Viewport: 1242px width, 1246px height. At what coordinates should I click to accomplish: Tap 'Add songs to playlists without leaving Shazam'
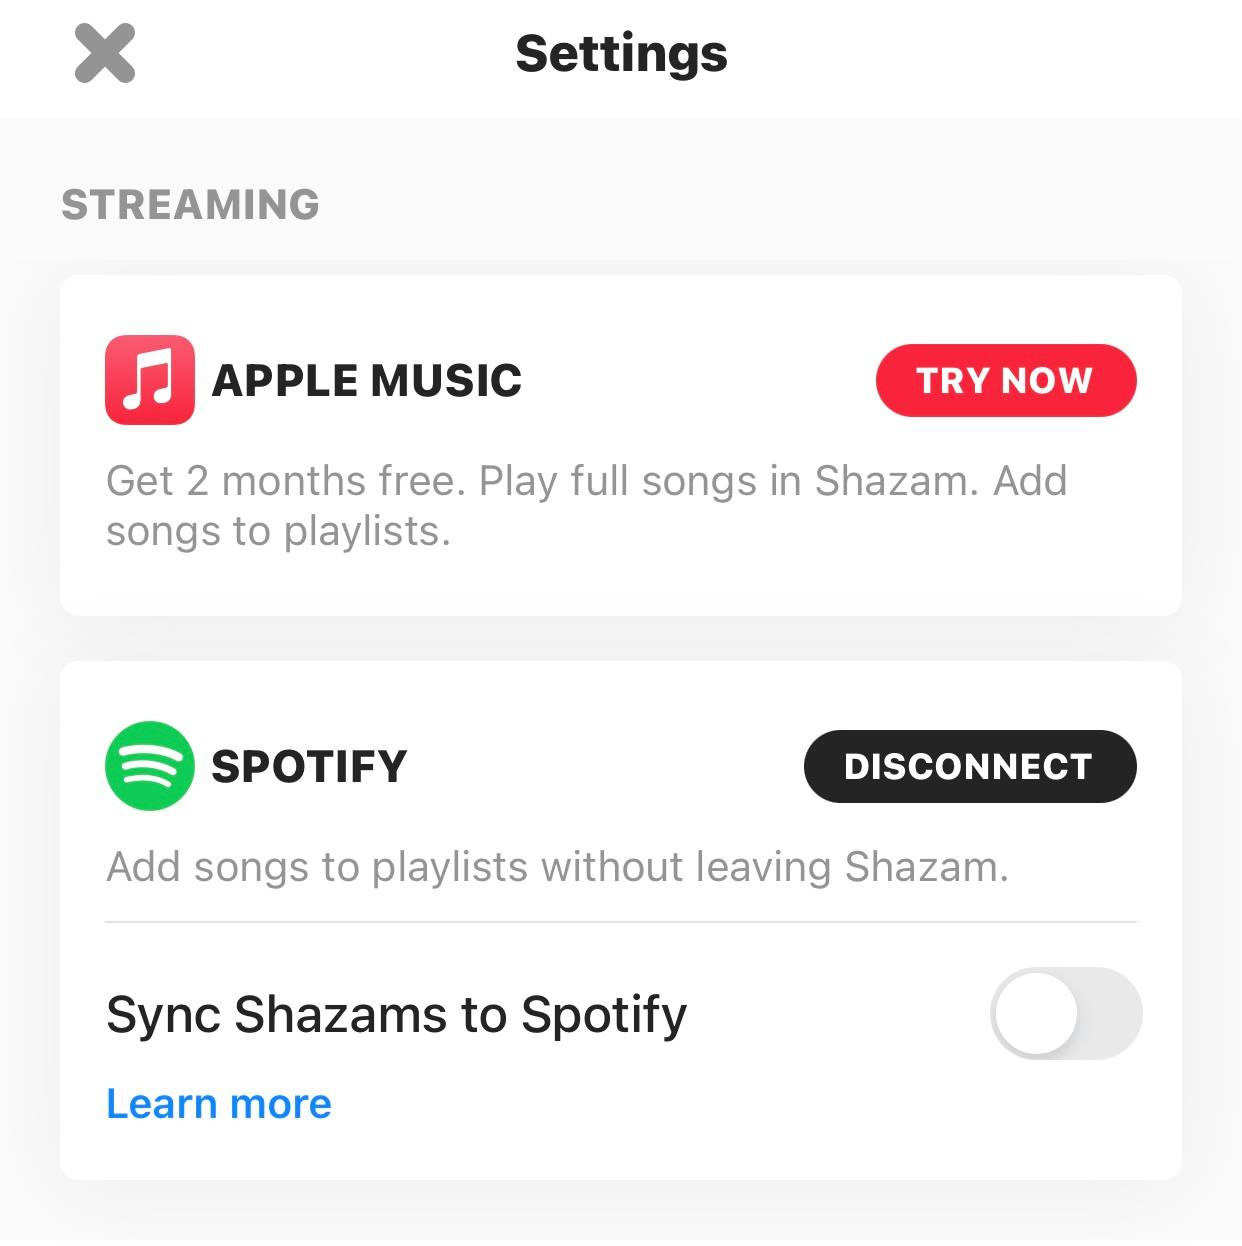[558, 867]
